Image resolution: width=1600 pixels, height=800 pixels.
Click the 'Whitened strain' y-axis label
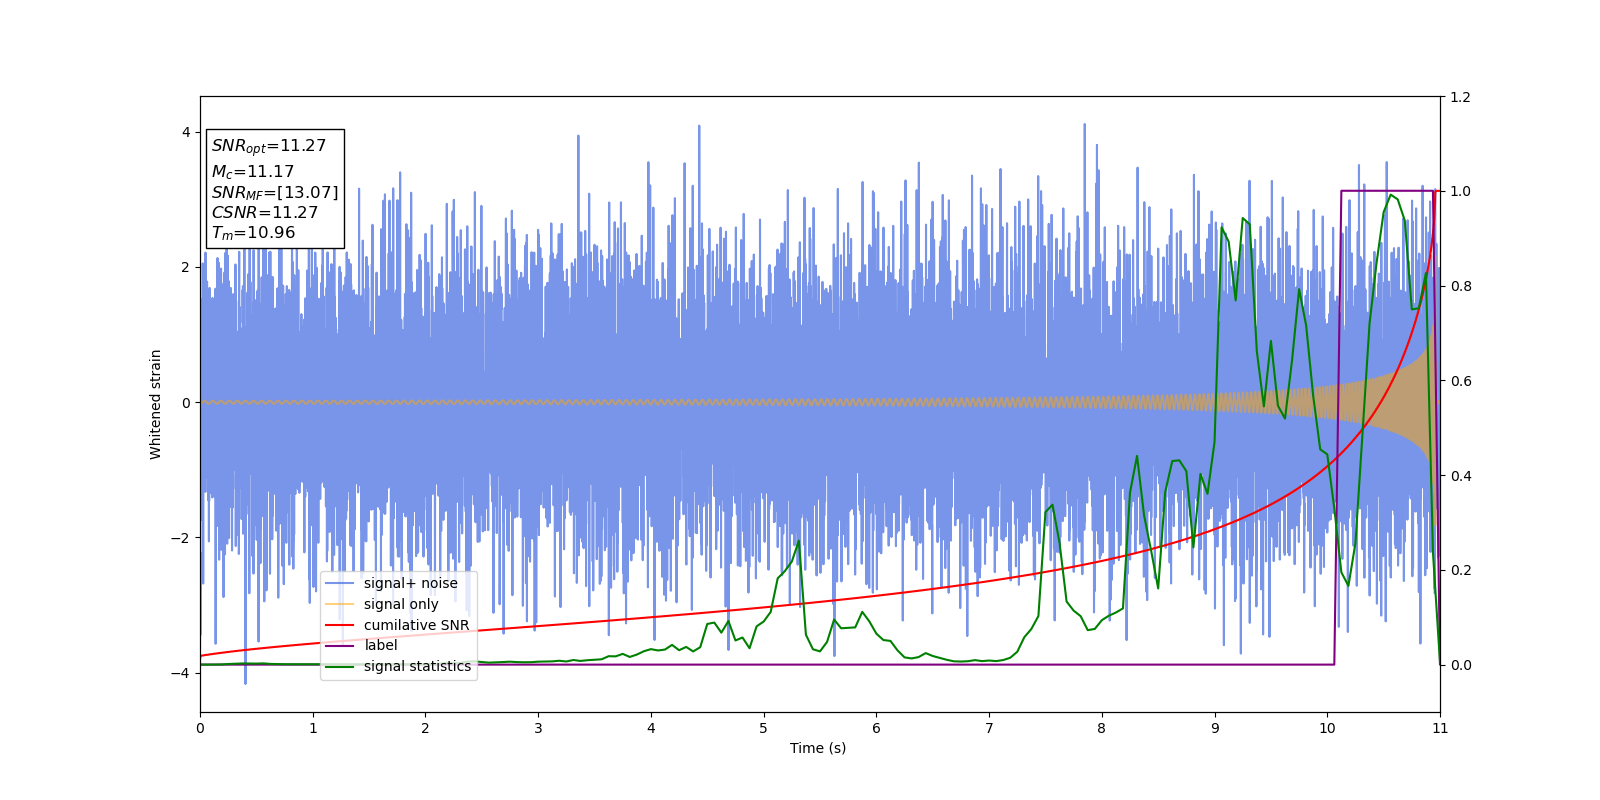tap(156, 404)
